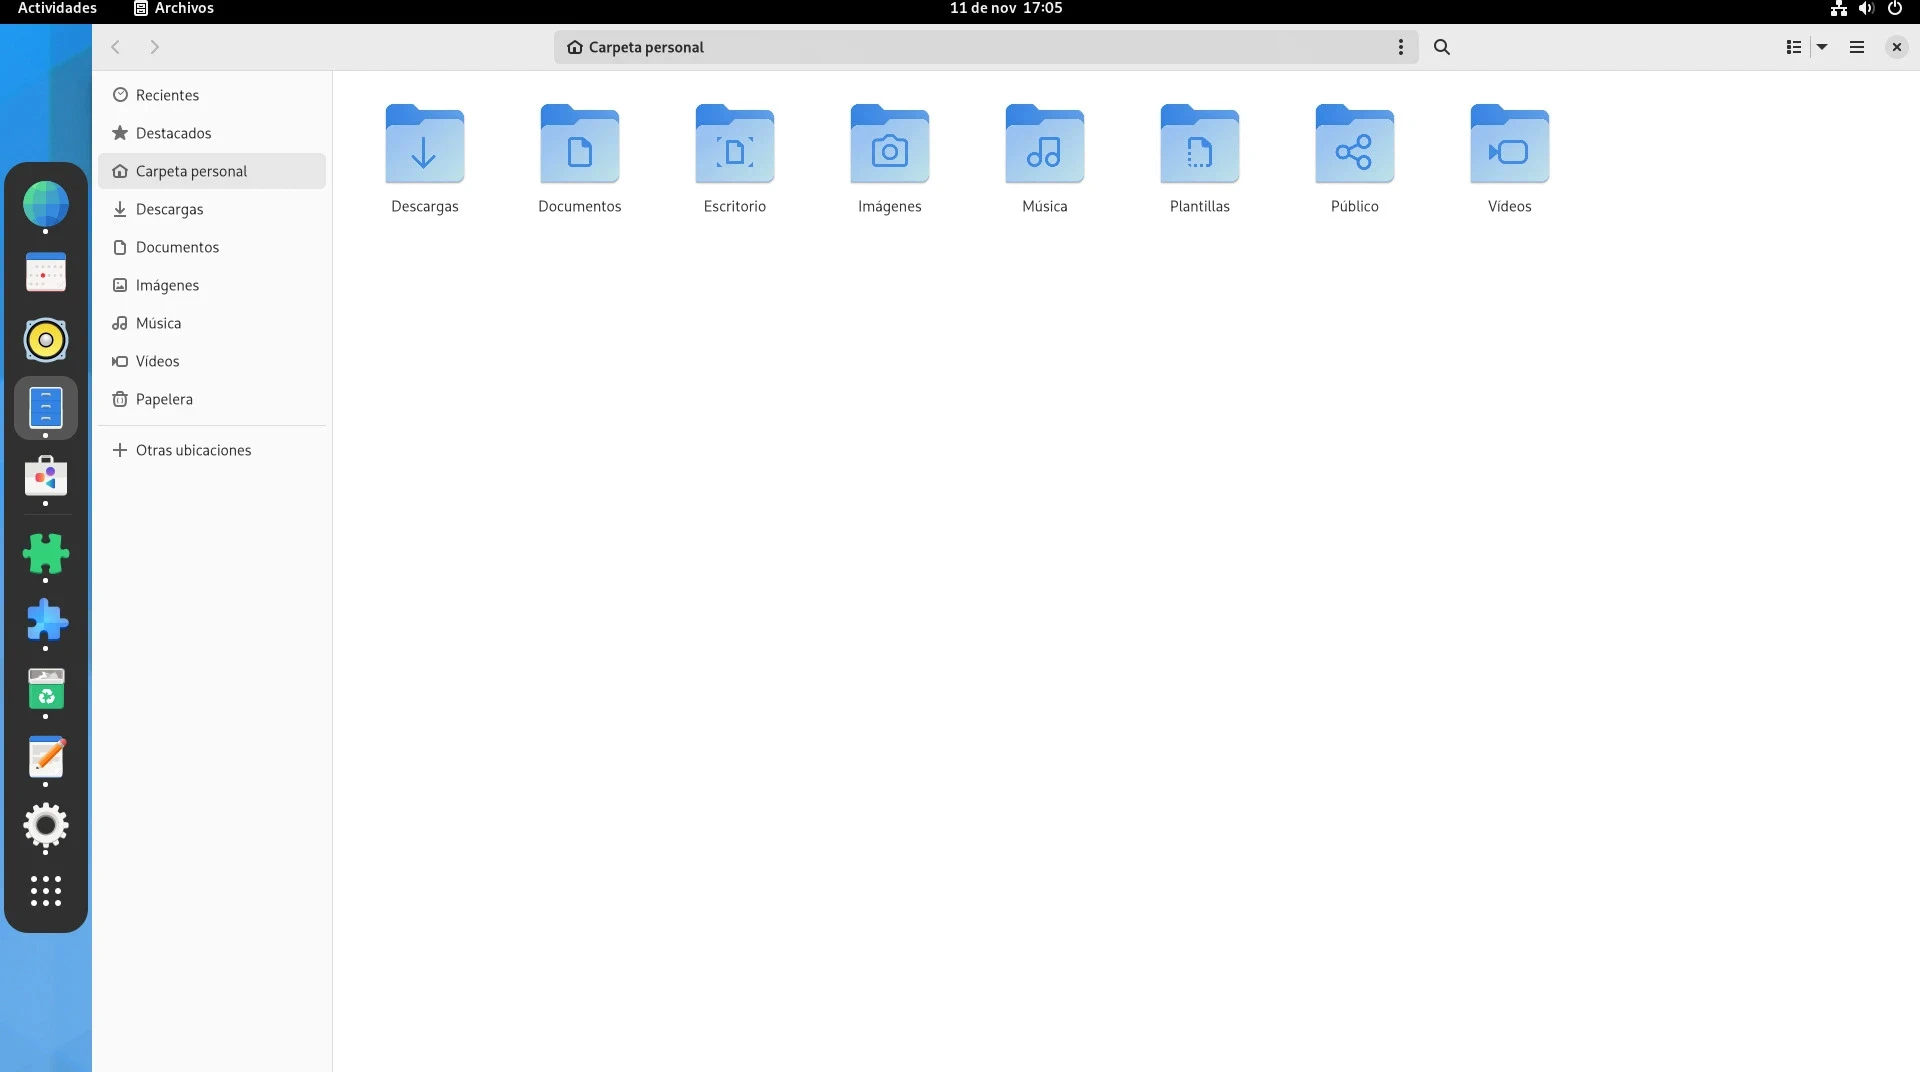Viewport: 1920px width, 1072px height.
Task: Open the hamburger main menu
Action: tap(1856, 47)
